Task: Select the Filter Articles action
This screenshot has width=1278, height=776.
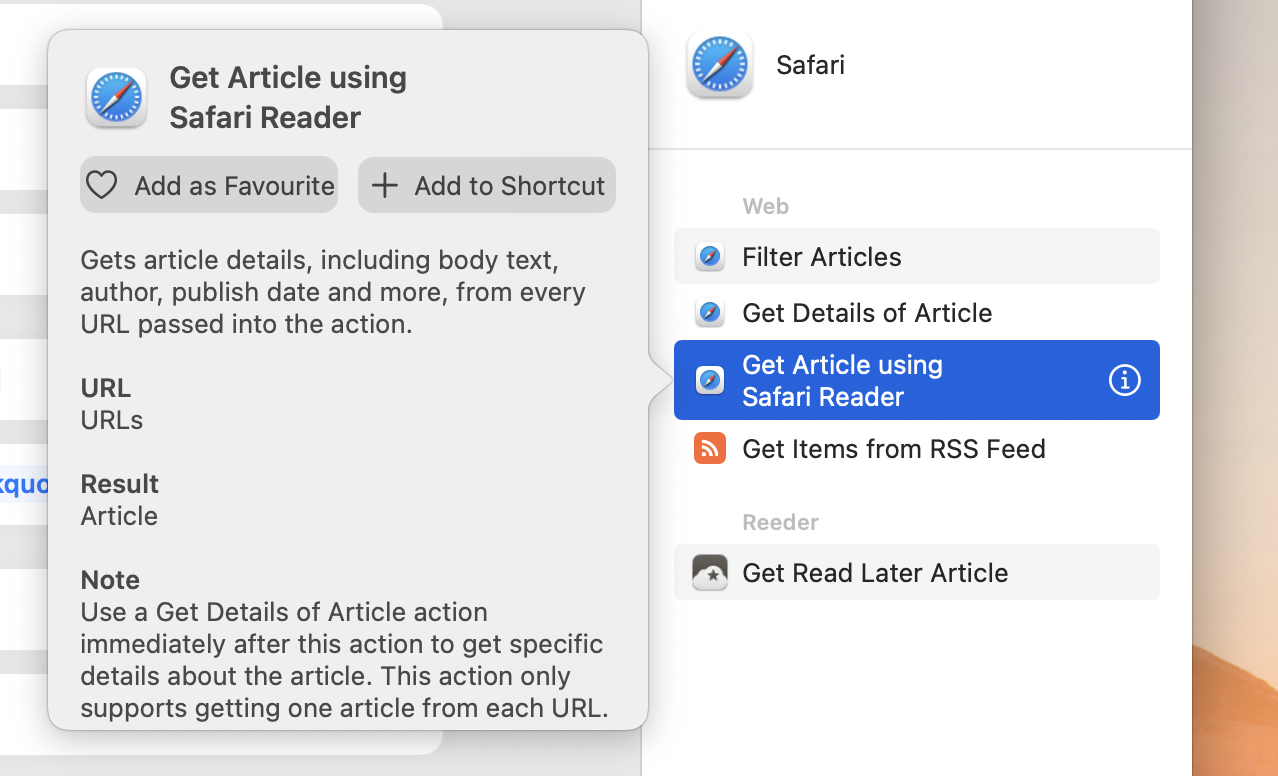Action: (x=917, y=256)
